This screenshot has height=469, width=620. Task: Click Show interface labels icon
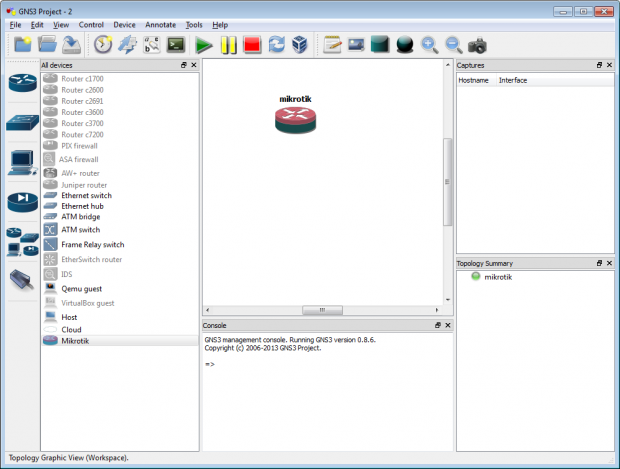click(x=127, y=44)
